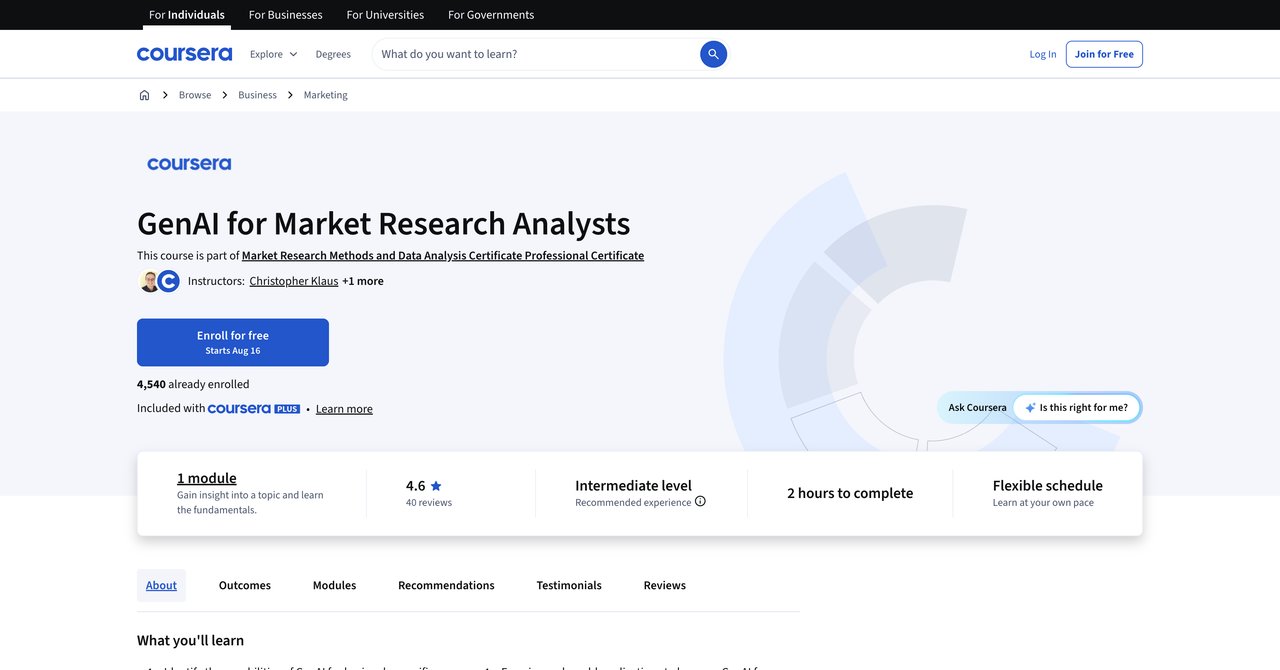Click the What you'll learn heading
1280x670 pixels.
[190, 641]
